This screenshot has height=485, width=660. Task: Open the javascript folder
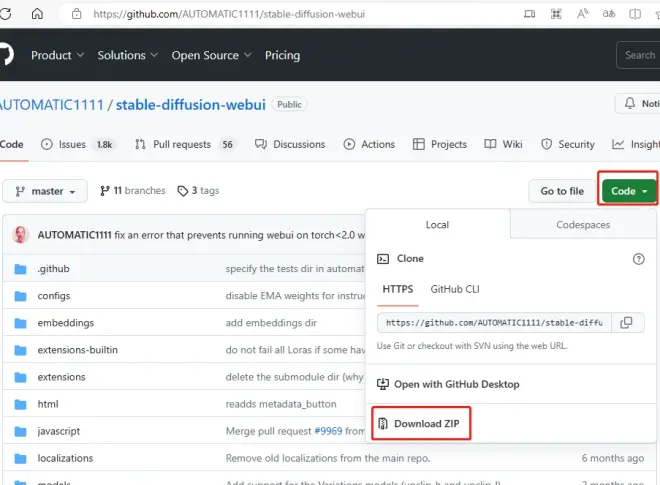[x=59, y=431]
